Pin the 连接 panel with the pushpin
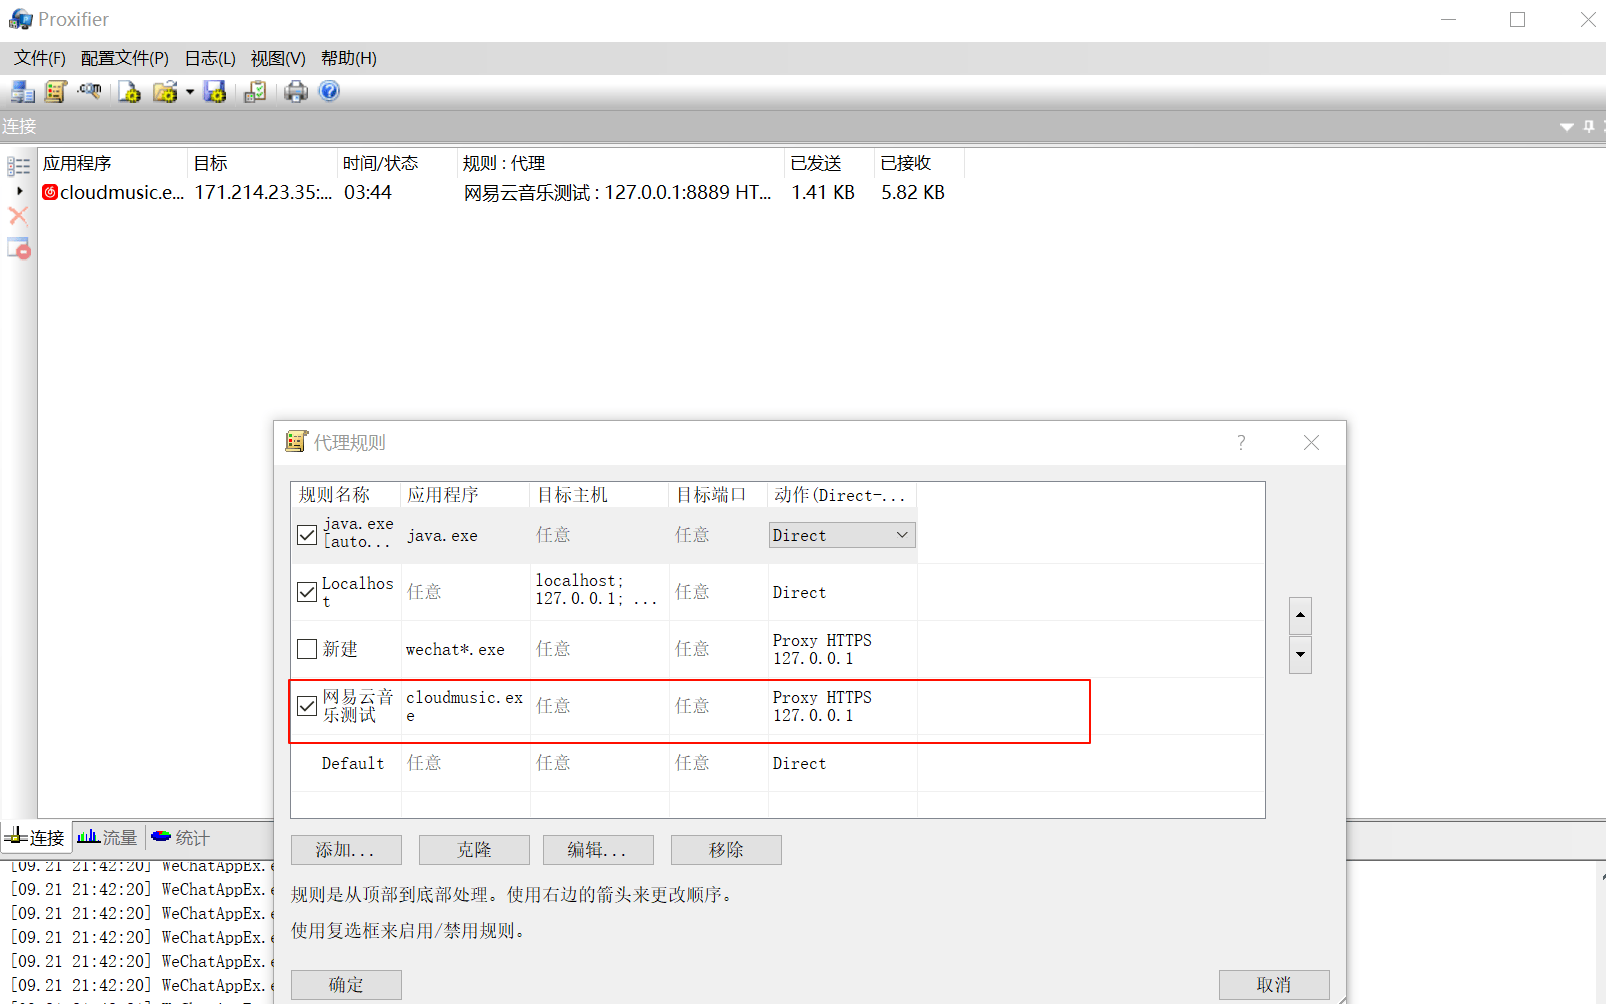 1588,126
